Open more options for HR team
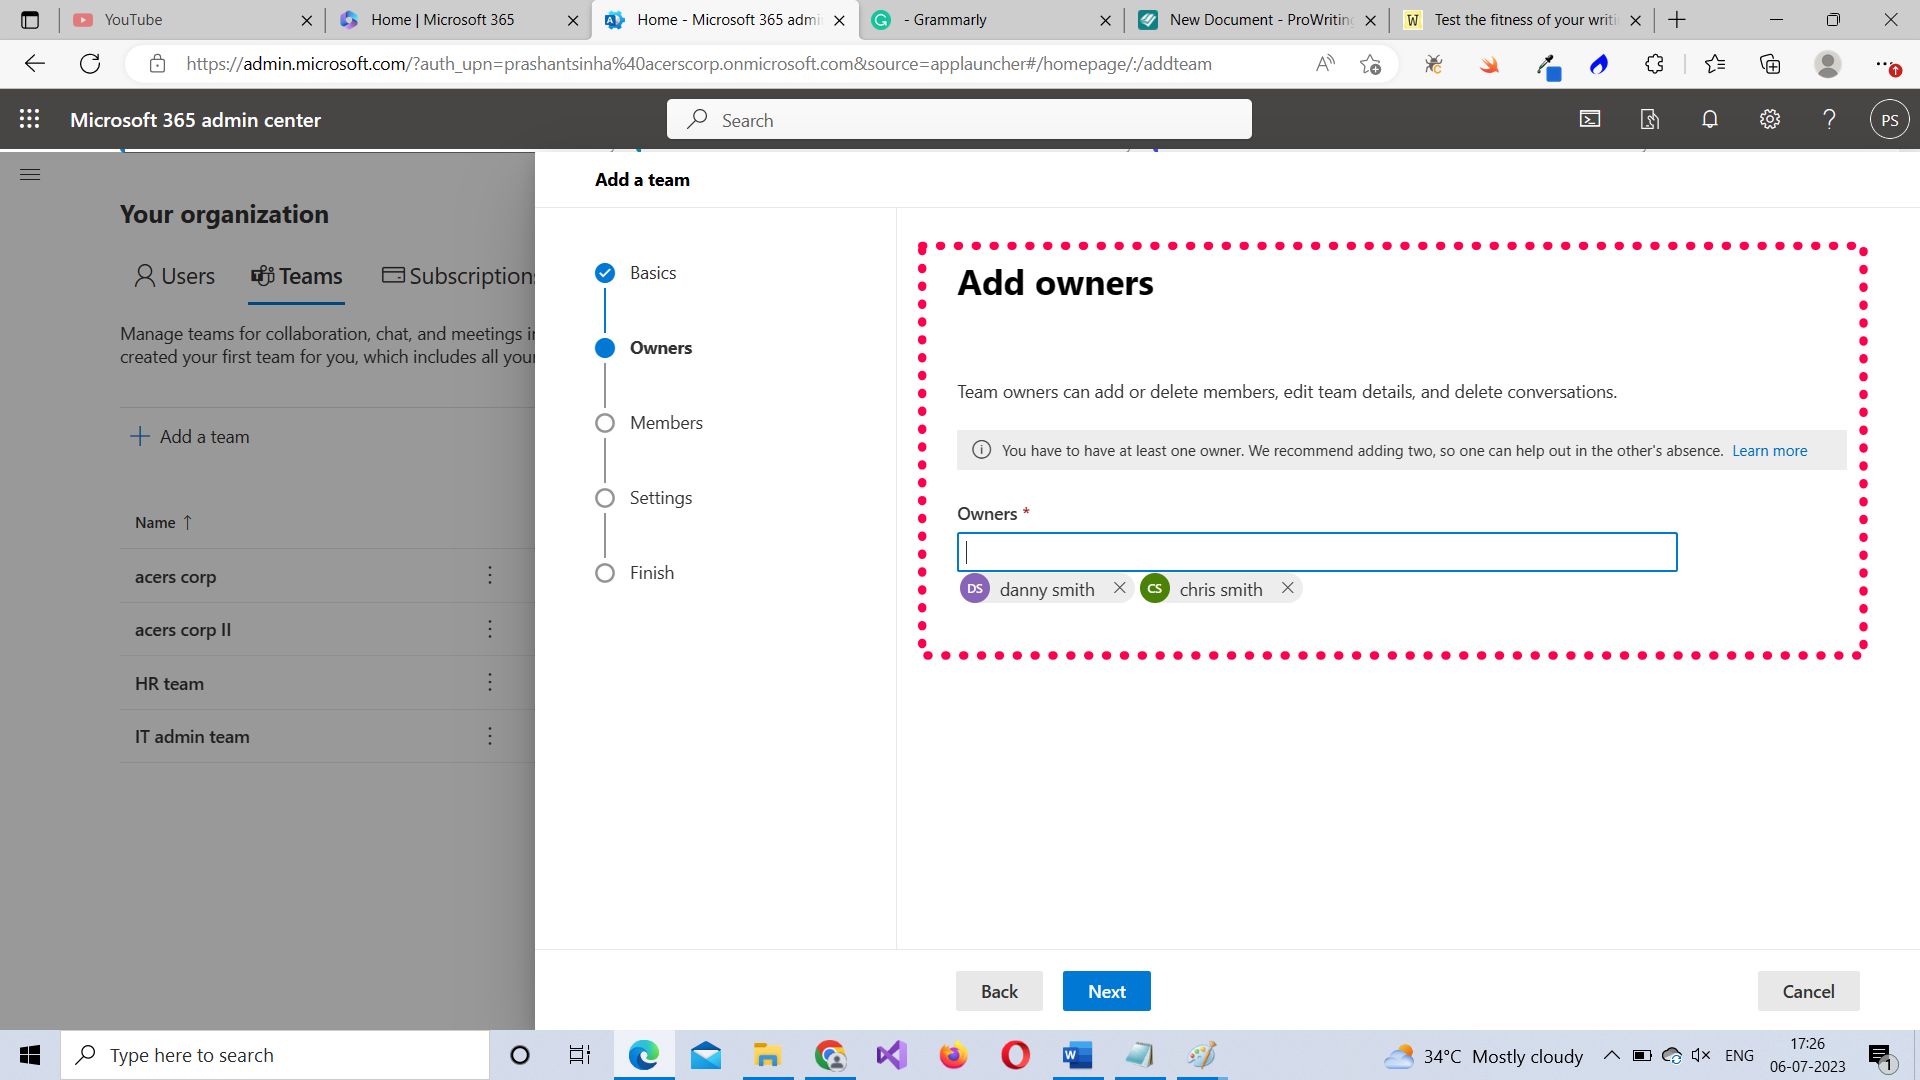 pos(490,682)
